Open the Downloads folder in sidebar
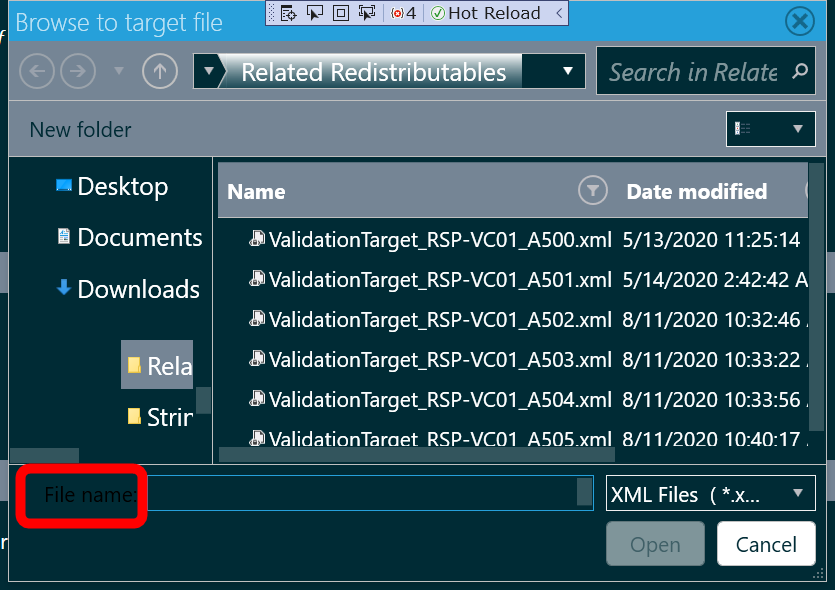Image resolution: width=835 pixels, height=590 pixels. [x=128, y=289]
